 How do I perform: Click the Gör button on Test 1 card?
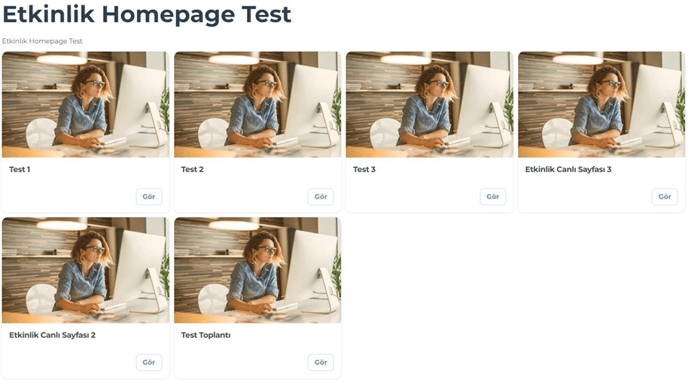pos(149,196)
